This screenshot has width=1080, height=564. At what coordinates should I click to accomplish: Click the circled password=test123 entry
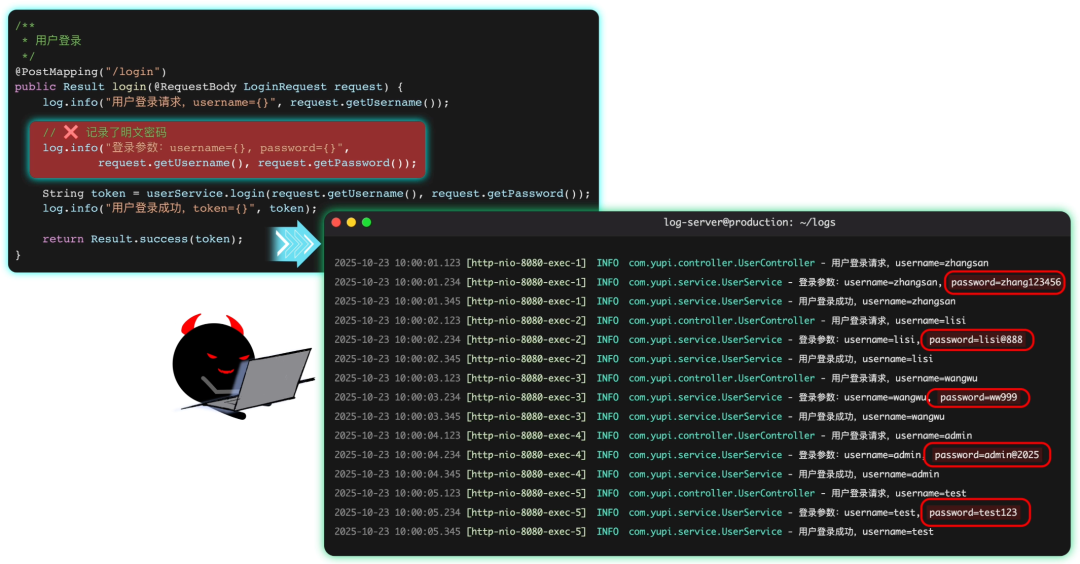coord(975,512)
